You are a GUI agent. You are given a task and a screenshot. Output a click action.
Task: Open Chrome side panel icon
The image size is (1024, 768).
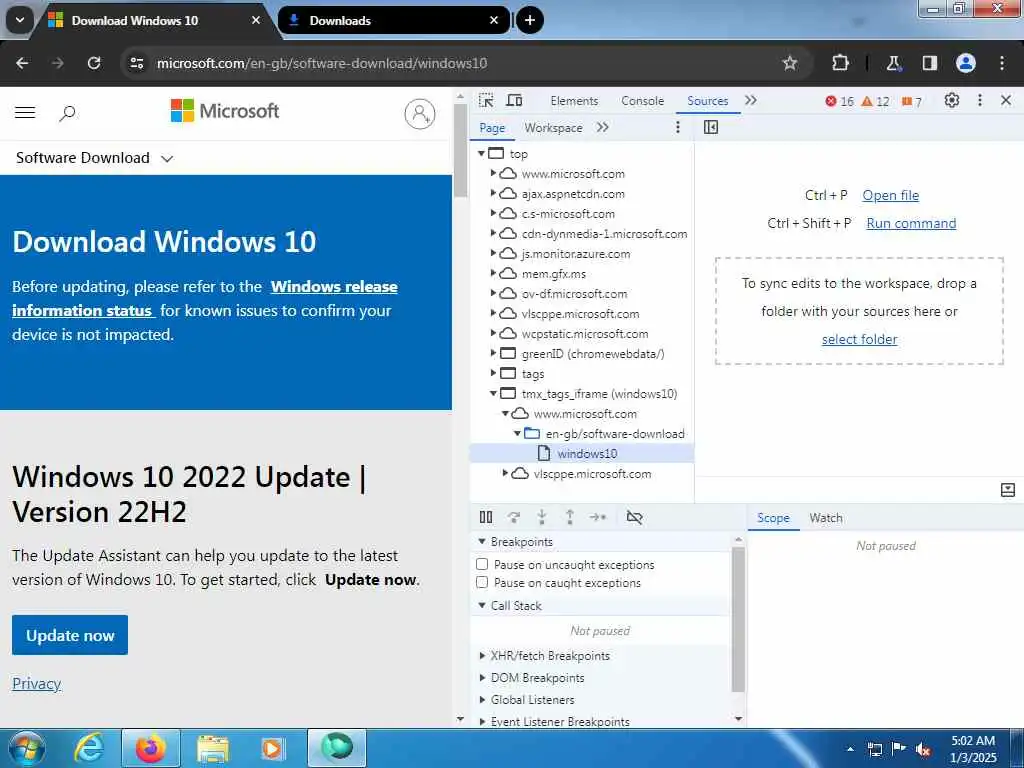click(929, 63)
